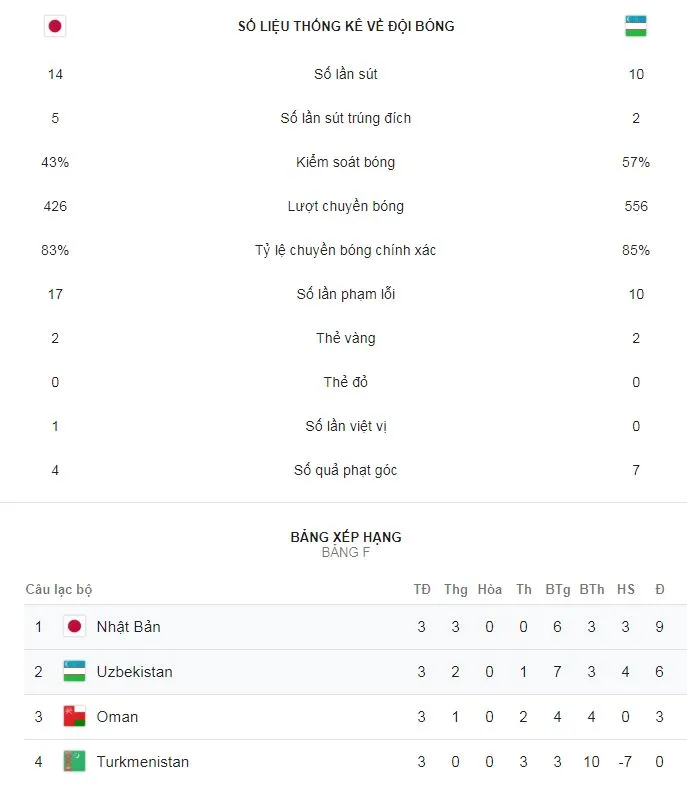Open the Uzbekistan team name link

coord(134,672)
